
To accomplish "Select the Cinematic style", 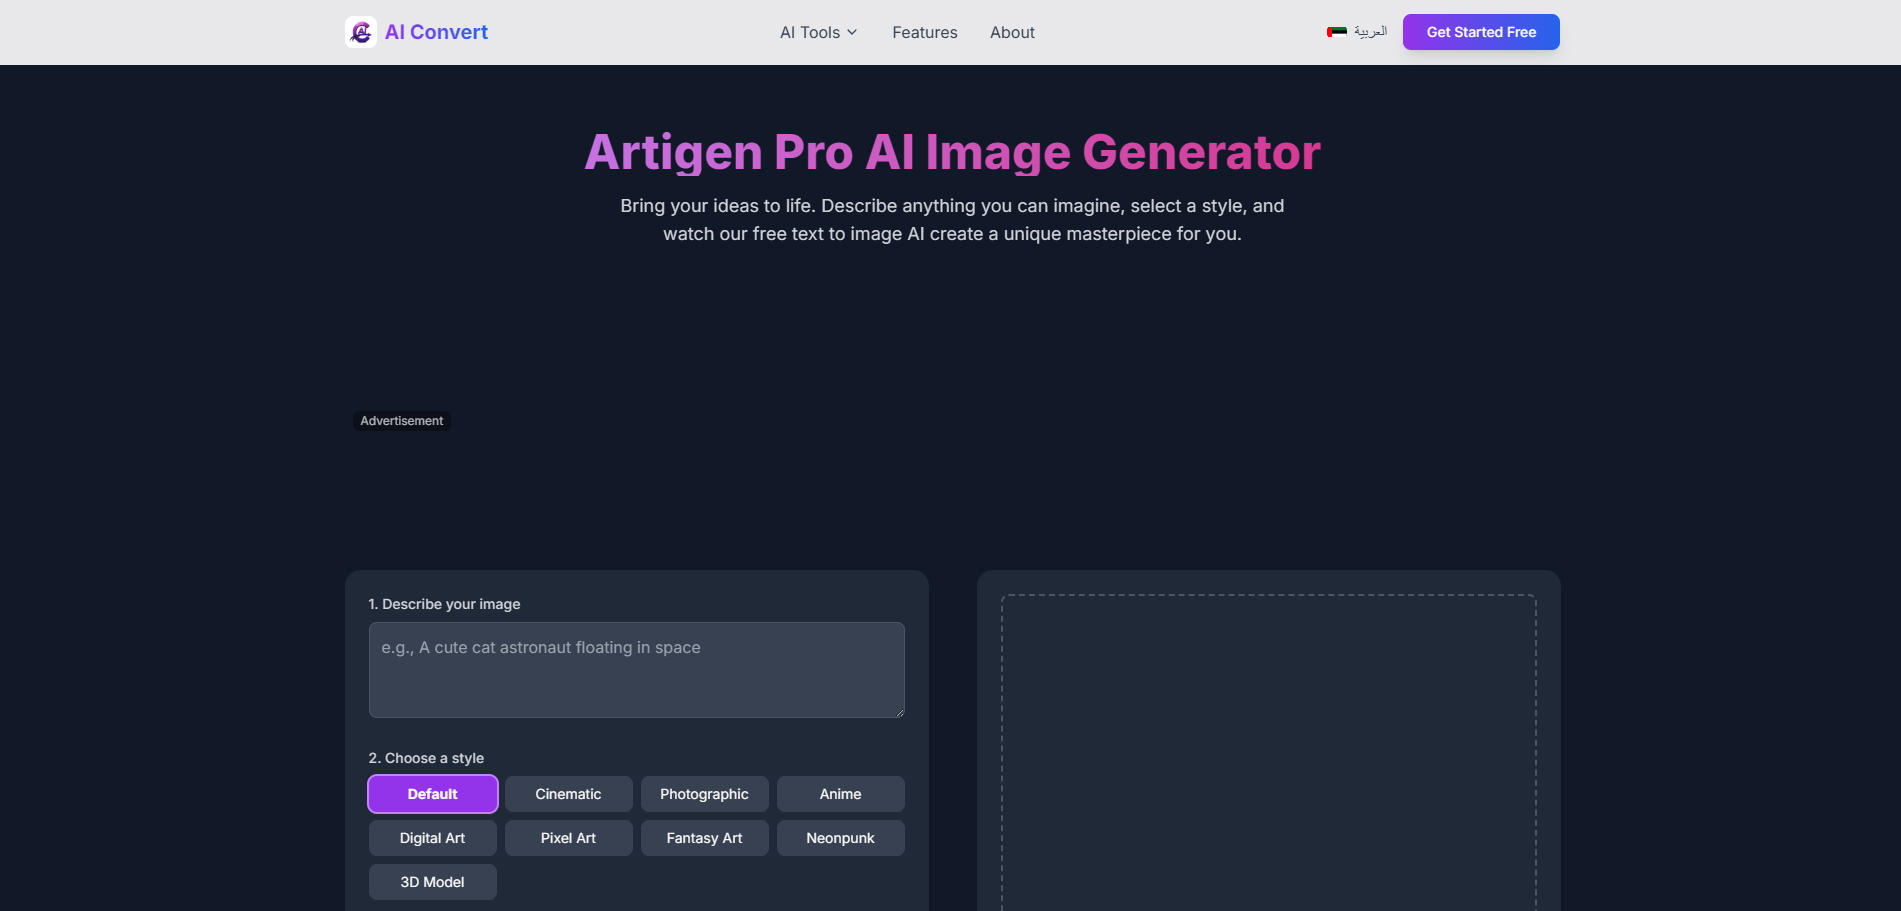I will click(568, 793).
